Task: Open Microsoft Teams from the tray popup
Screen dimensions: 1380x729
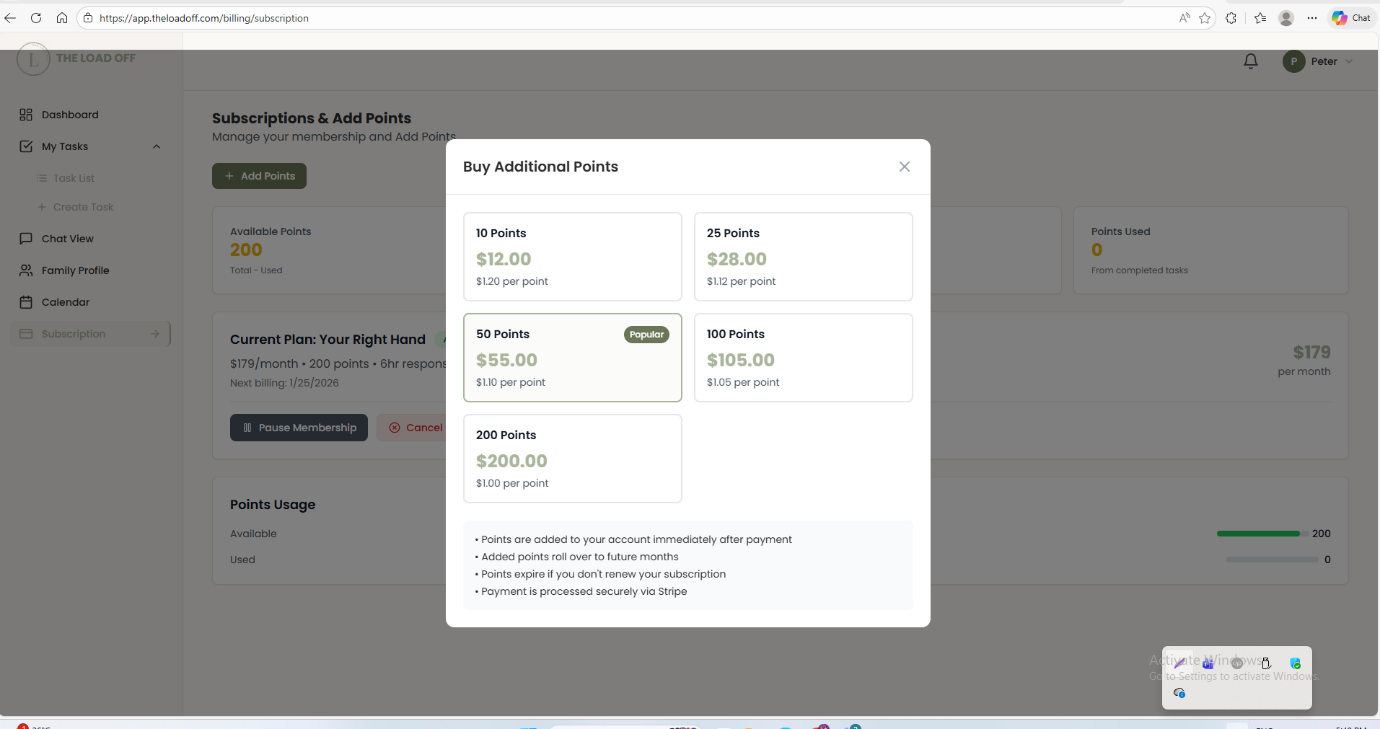Action: [x=1208, y=663]
